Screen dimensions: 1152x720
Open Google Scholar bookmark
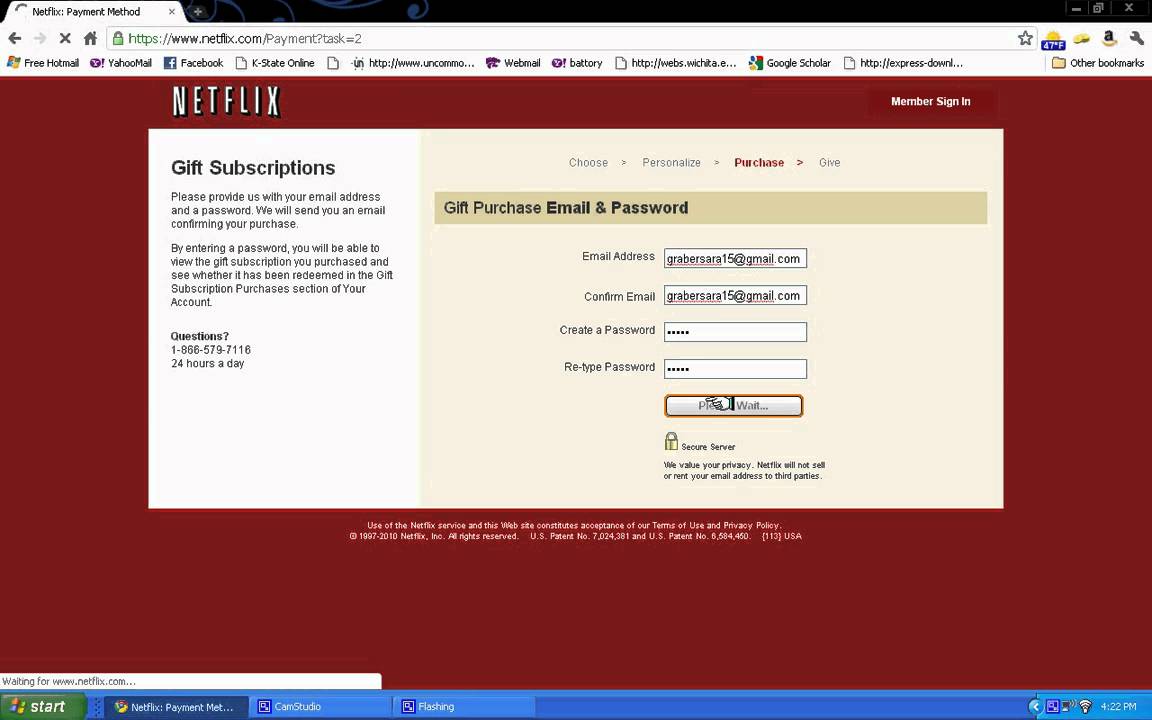[x=790, y=63]
